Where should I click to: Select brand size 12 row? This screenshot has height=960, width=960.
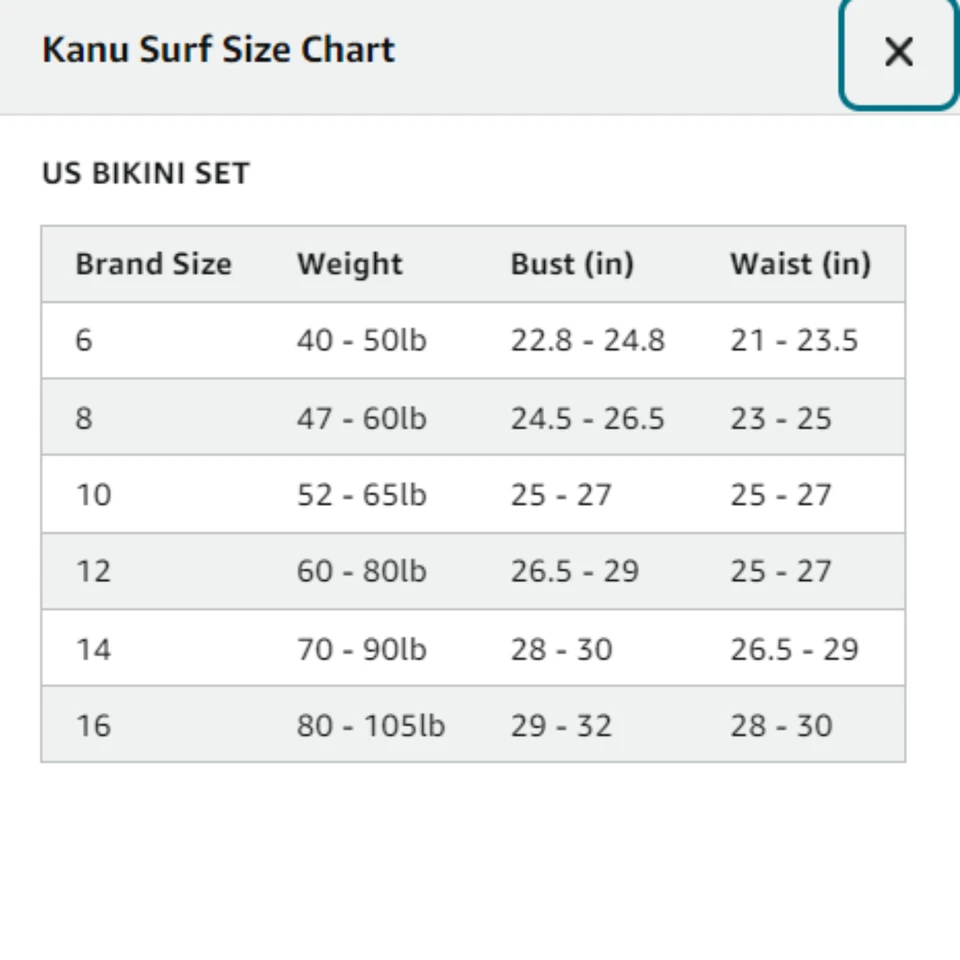pos(89,571)
